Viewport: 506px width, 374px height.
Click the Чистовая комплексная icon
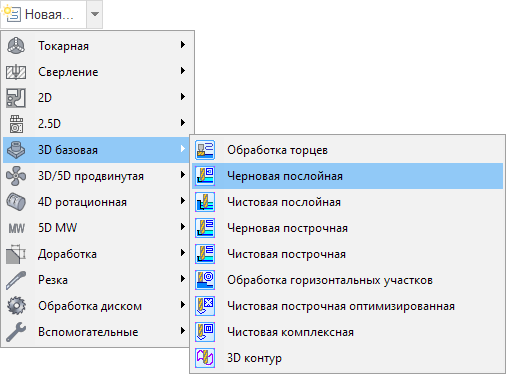(205, 332)
